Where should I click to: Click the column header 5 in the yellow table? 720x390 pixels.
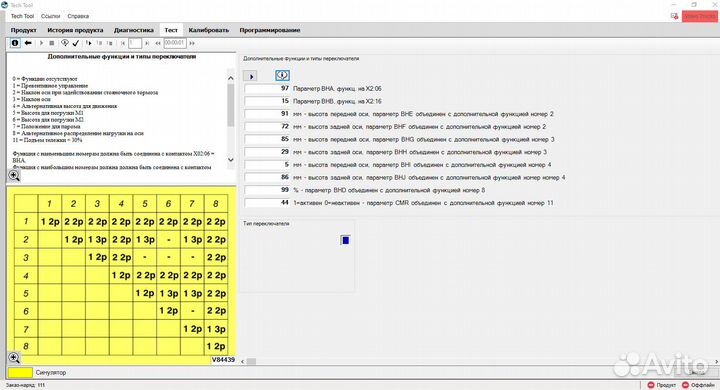point(145,204)
